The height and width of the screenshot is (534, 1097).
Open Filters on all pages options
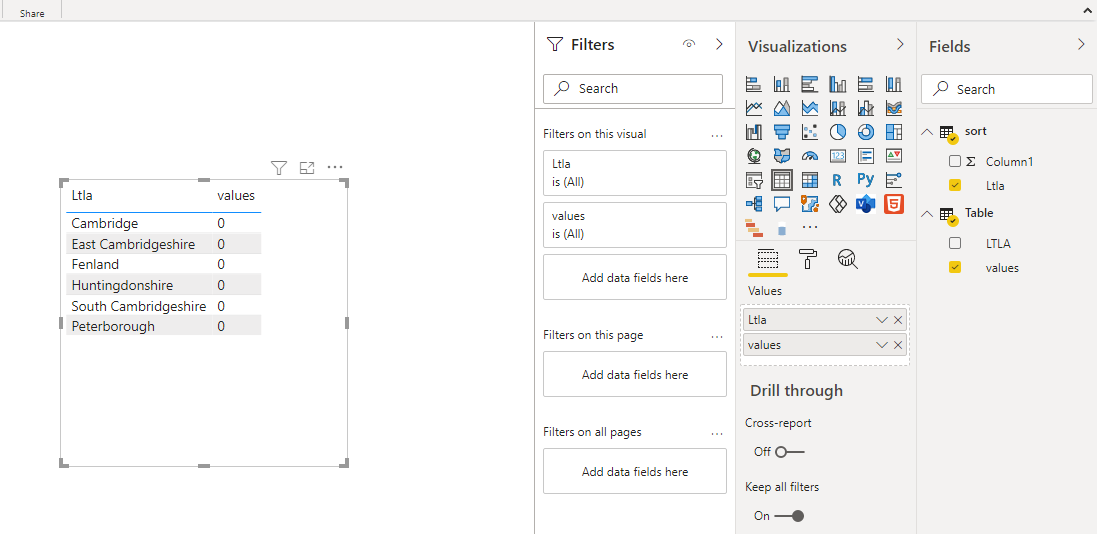(716, 433)
